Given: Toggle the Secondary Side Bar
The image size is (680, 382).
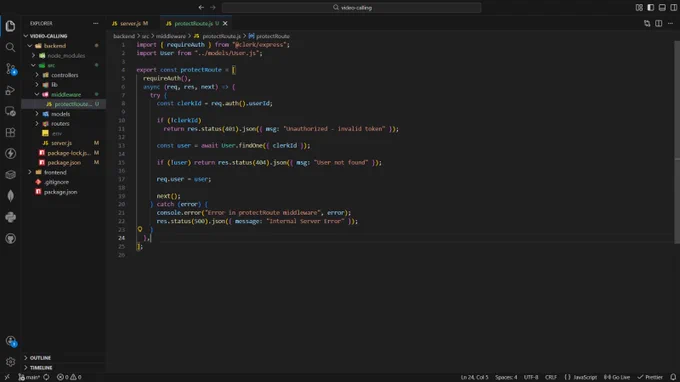Looking at the screenshot, I should point(674,7).
